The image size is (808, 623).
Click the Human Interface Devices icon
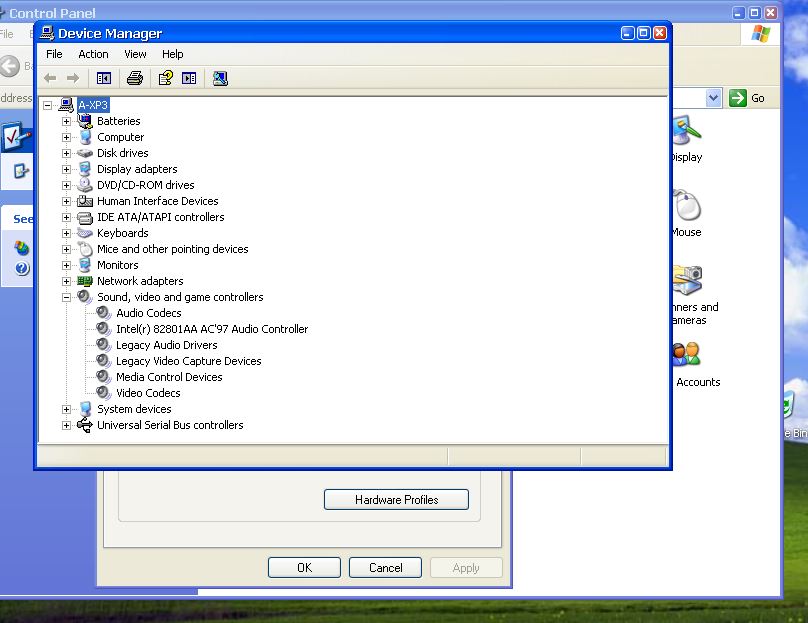(x=85, y=201)
